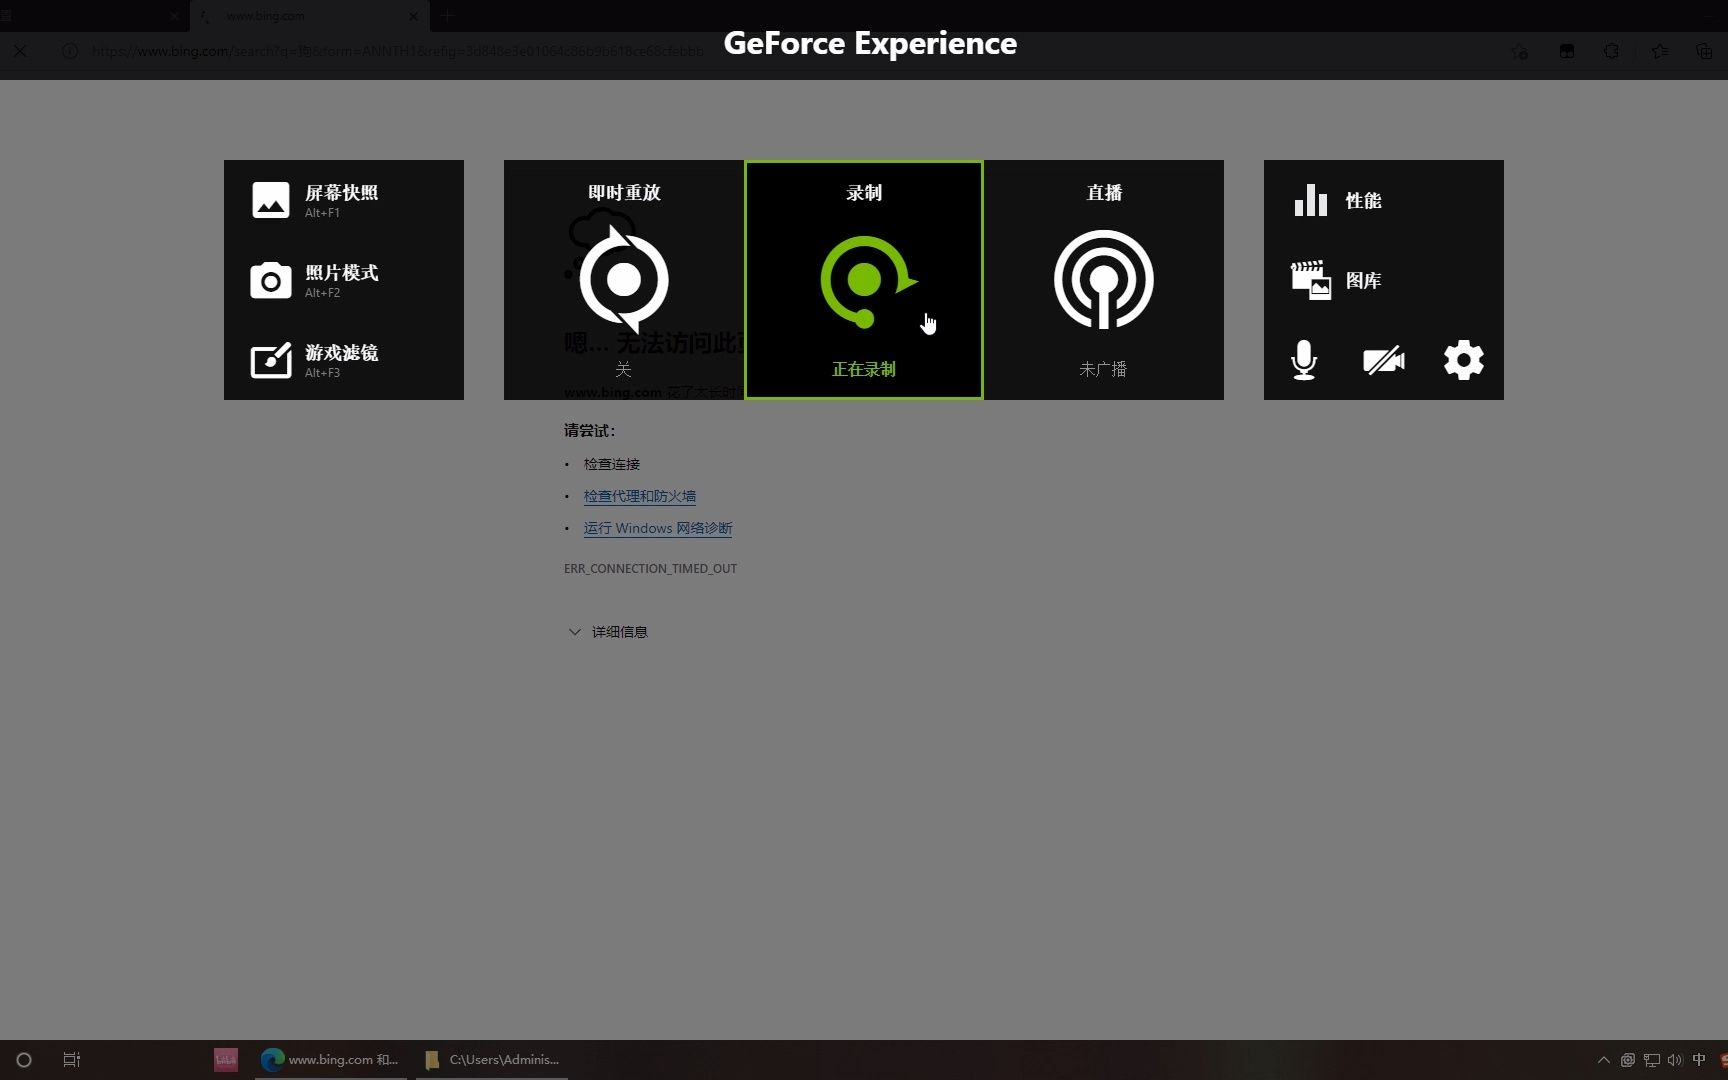
Task: Click "检查代理和防火墙" link
Action: tap(640, 496)
